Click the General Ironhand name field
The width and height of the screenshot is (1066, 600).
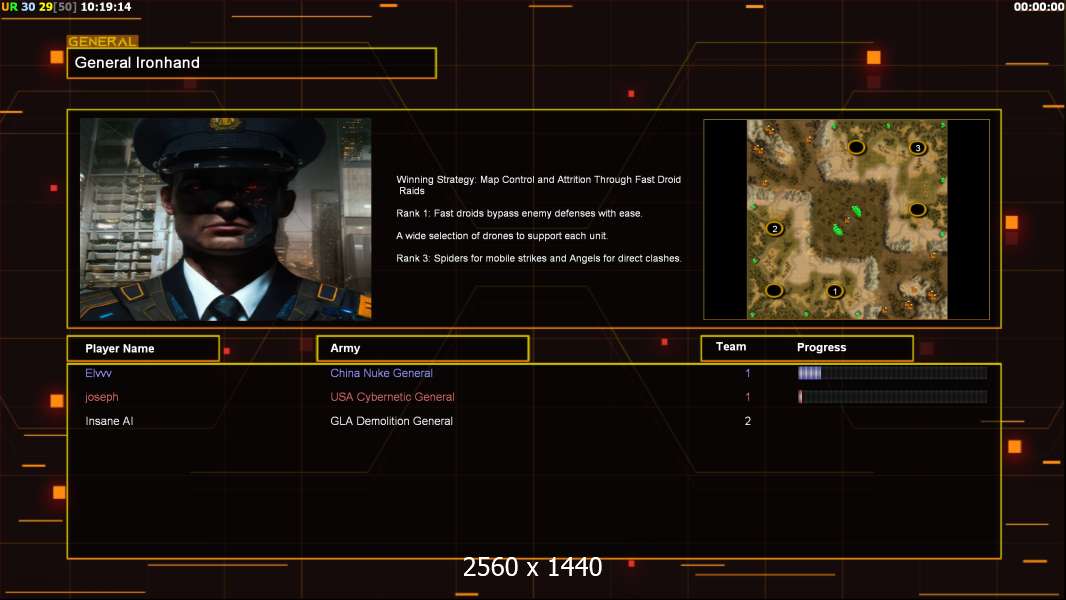pos(252,63)
